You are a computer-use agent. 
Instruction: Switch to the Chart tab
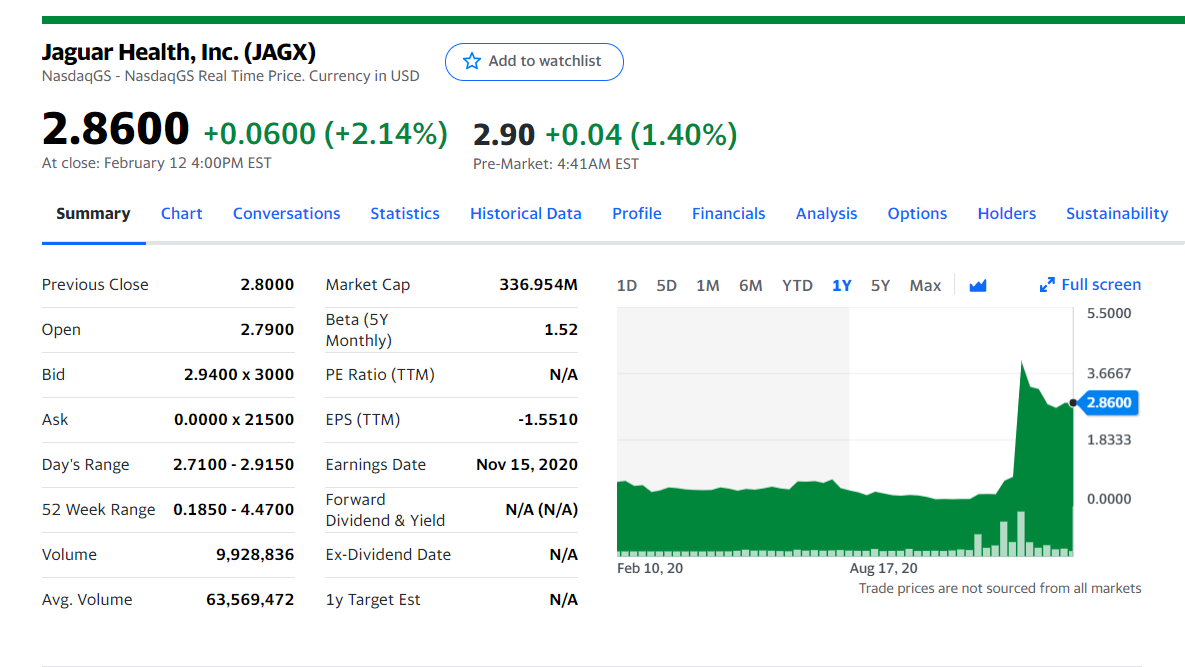pos(181,214)
